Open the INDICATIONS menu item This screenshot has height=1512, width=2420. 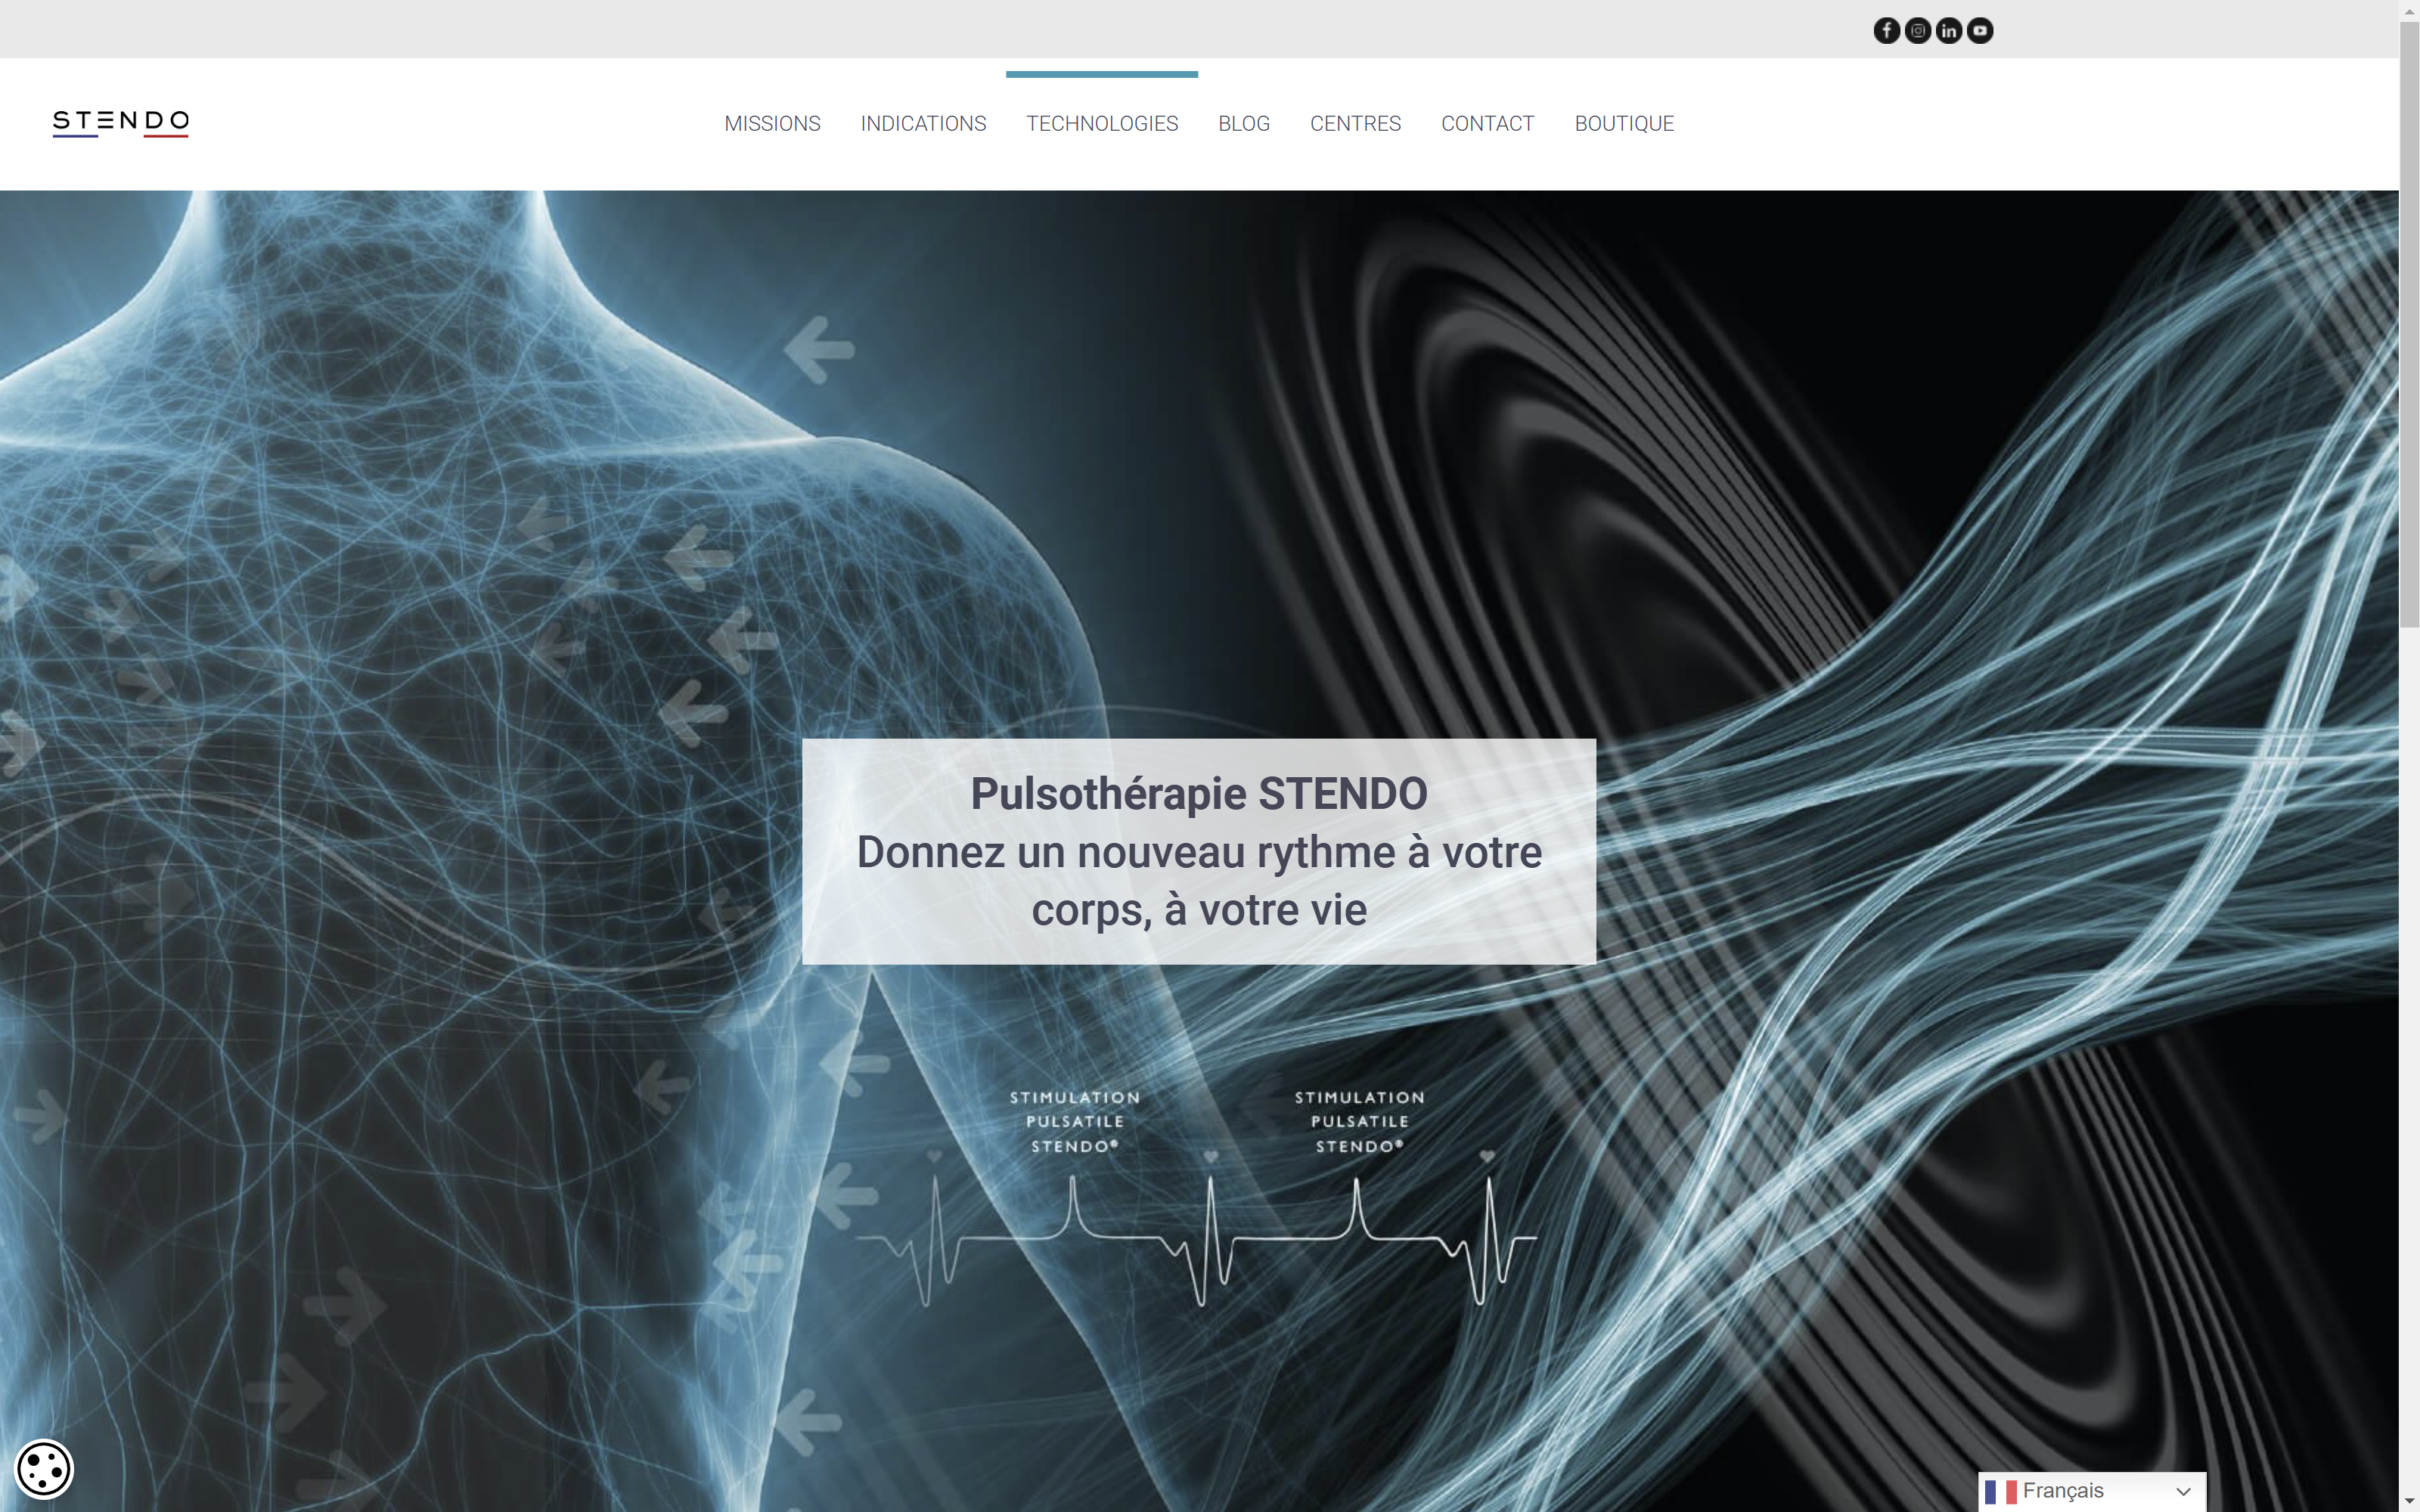point(923,124)
